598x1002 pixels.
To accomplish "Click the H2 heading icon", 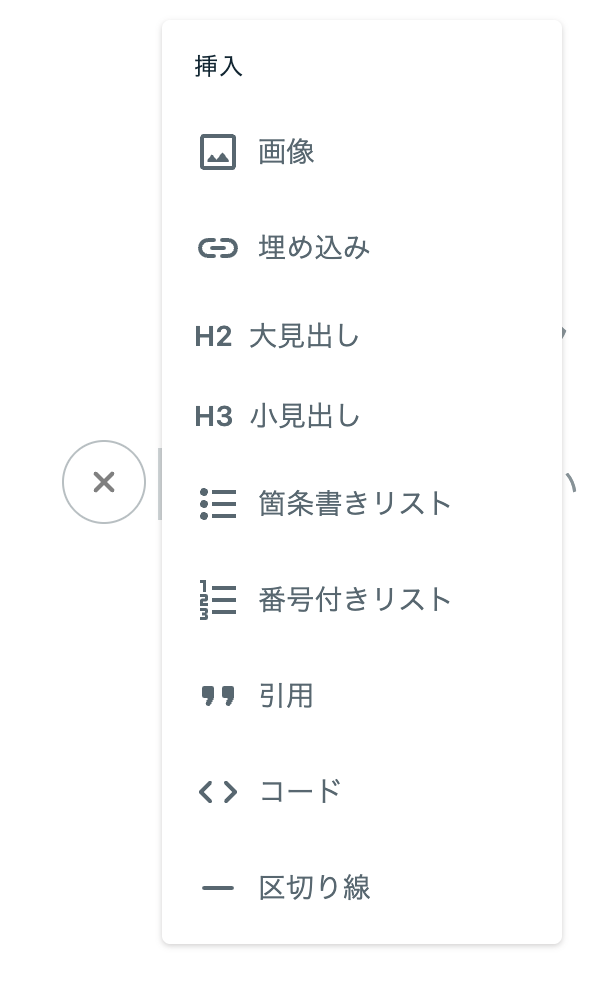I will pyautogui.click(x=213, y=336).
